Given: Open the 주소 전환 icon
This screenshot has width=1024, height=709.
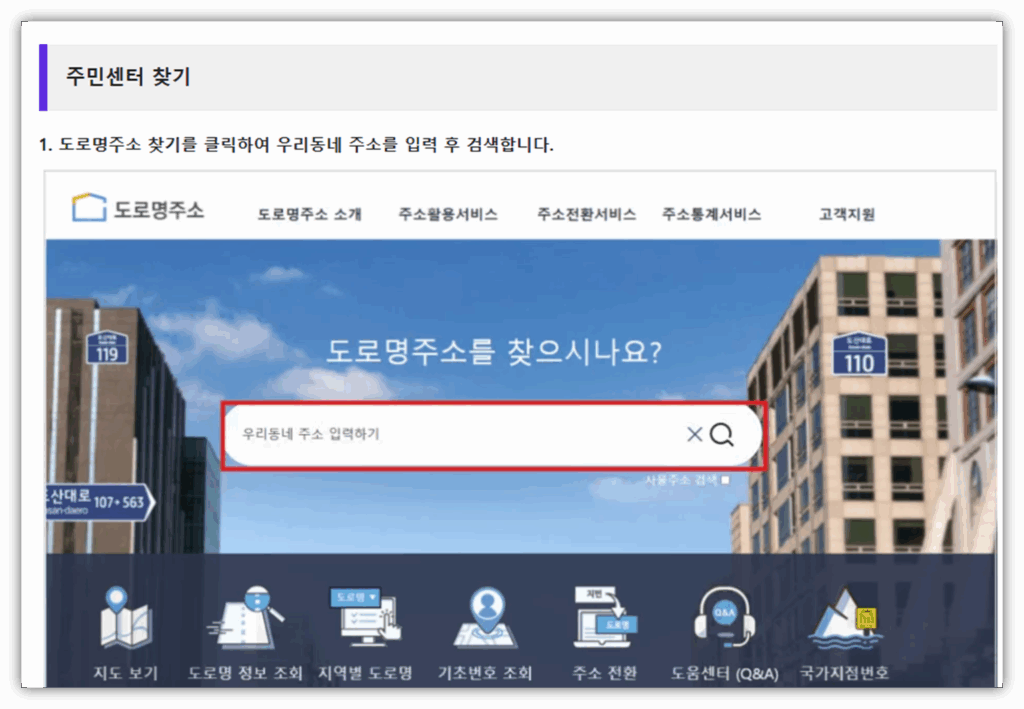Looking at the screenshot, I should click(605, 617).
